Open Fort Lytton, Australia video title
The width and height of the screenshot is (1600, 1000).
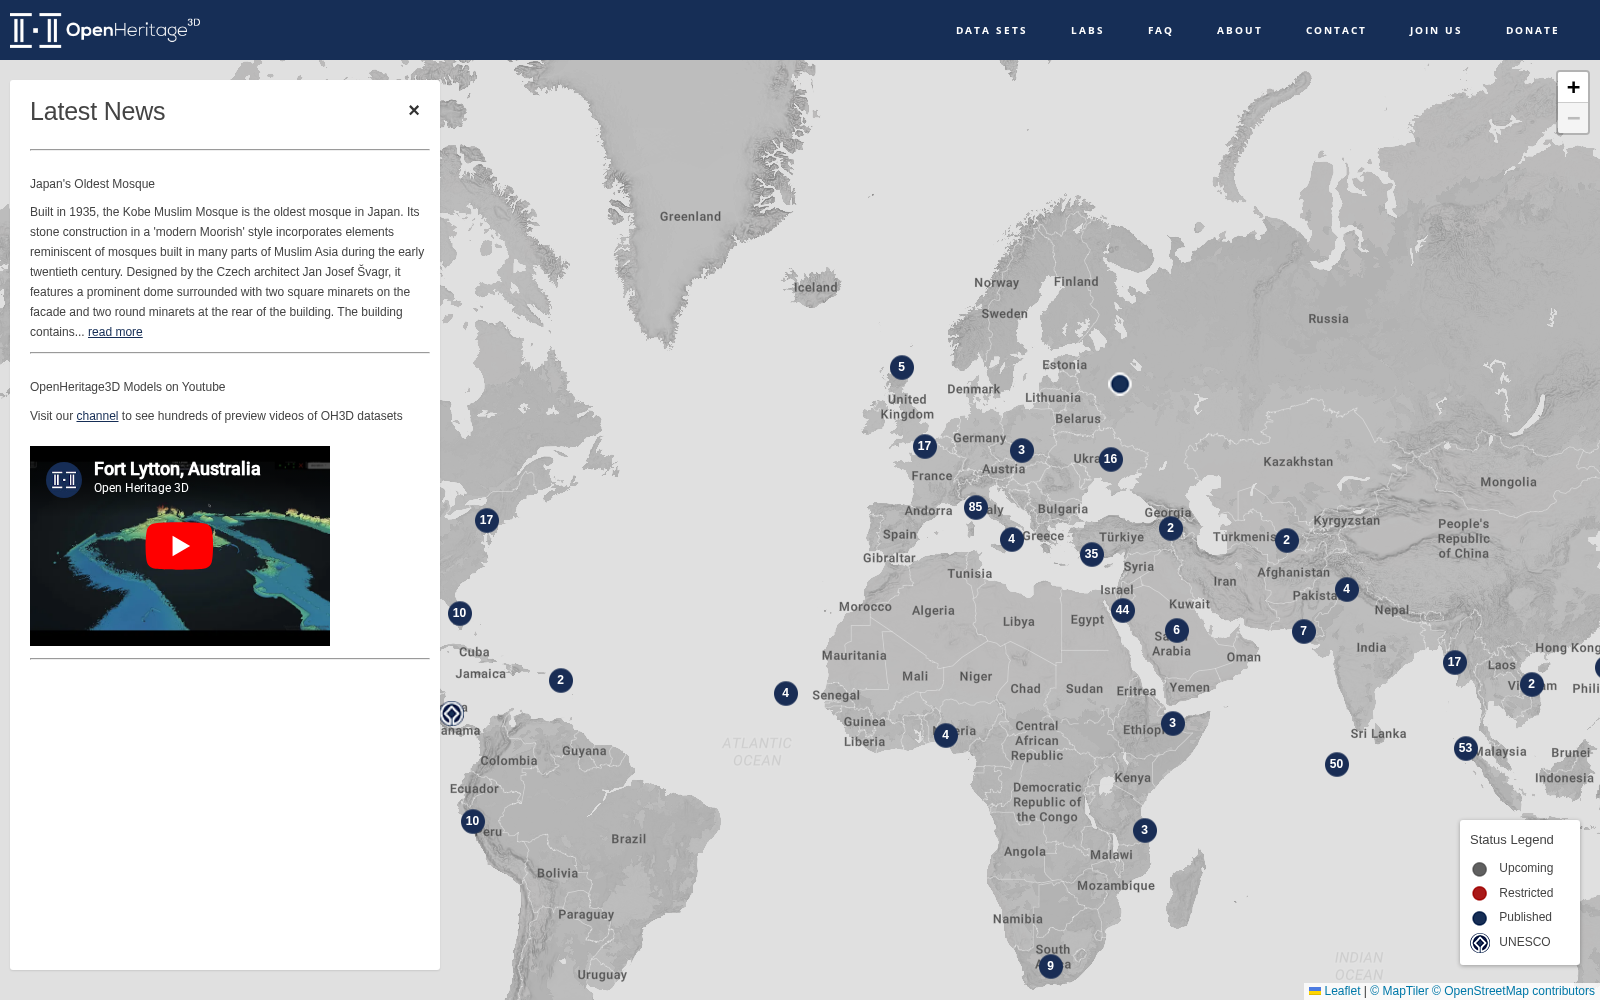tap(177, 469)
